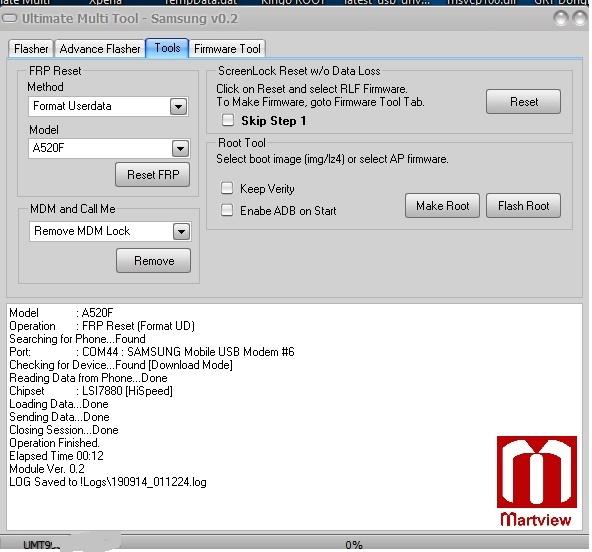The width and height of the screenshot is (592, 552).
Task: Click the Make Root button
Action: [442, 206]
